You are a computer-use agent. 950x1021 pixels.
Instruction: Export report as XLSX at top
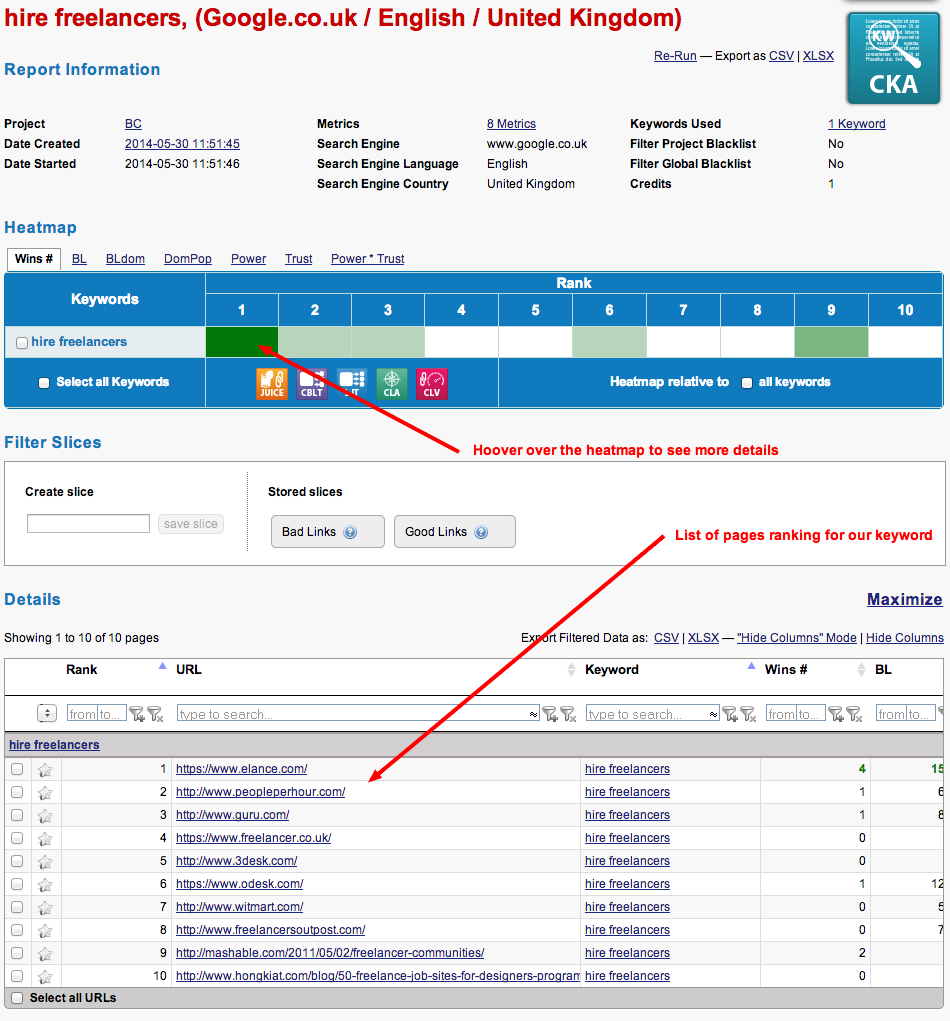coord(818,56)
